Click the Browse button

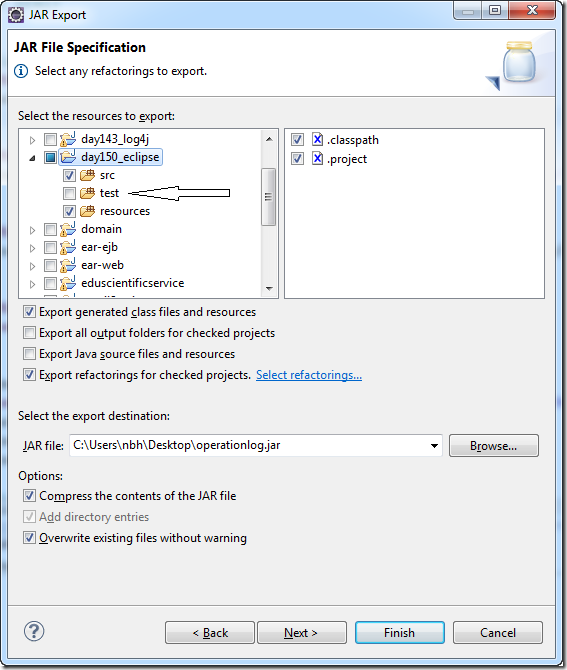coord(494,446)
